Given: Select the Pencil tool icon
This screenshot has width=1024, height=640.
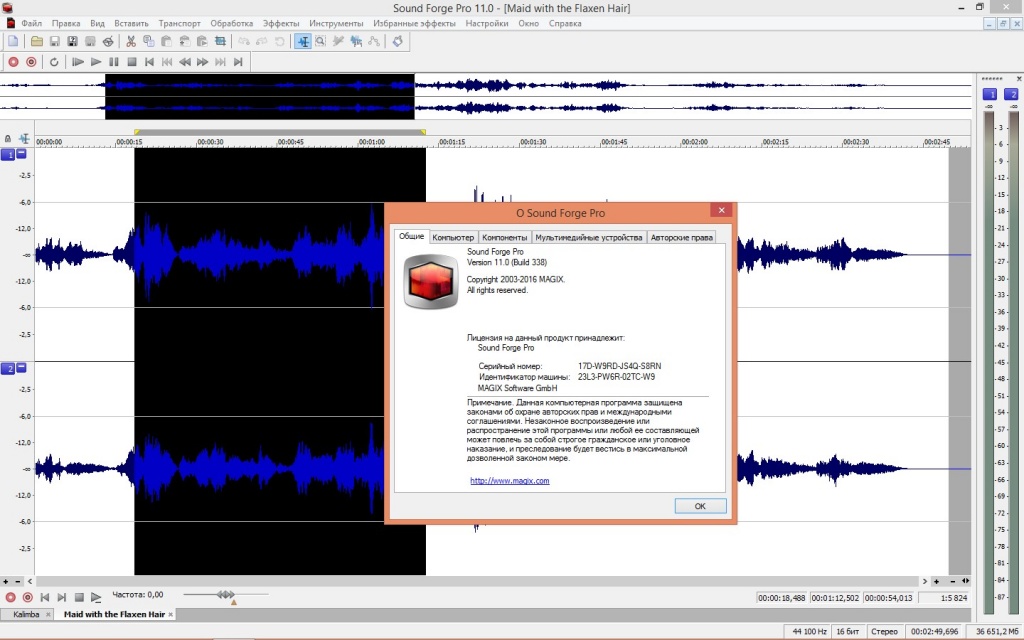Looking at the screenshot, I should [338, 41].
